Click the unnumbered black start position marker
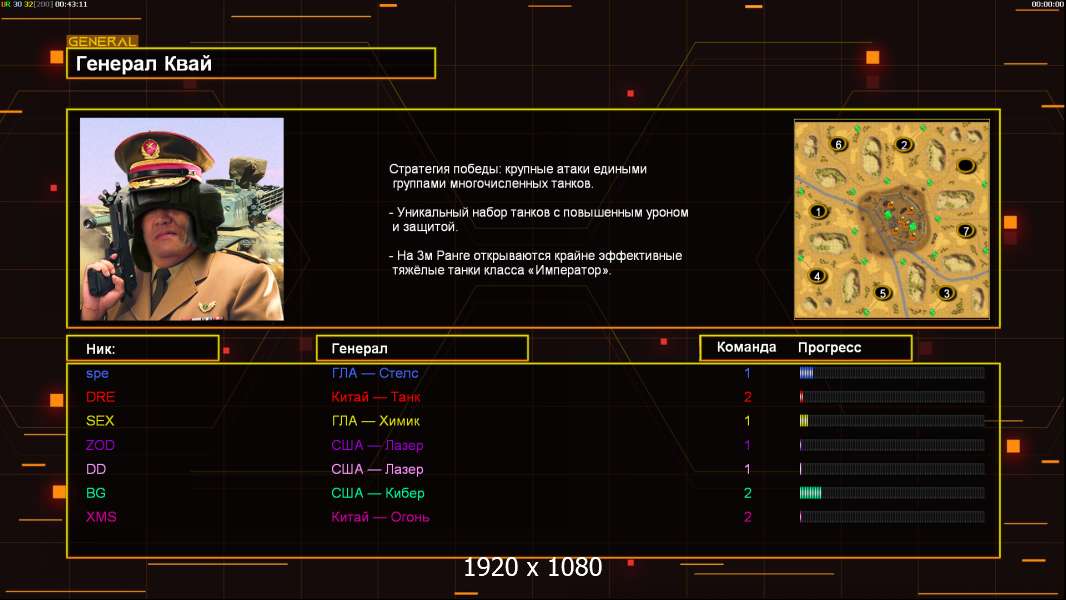 click(x=966, y=166)
